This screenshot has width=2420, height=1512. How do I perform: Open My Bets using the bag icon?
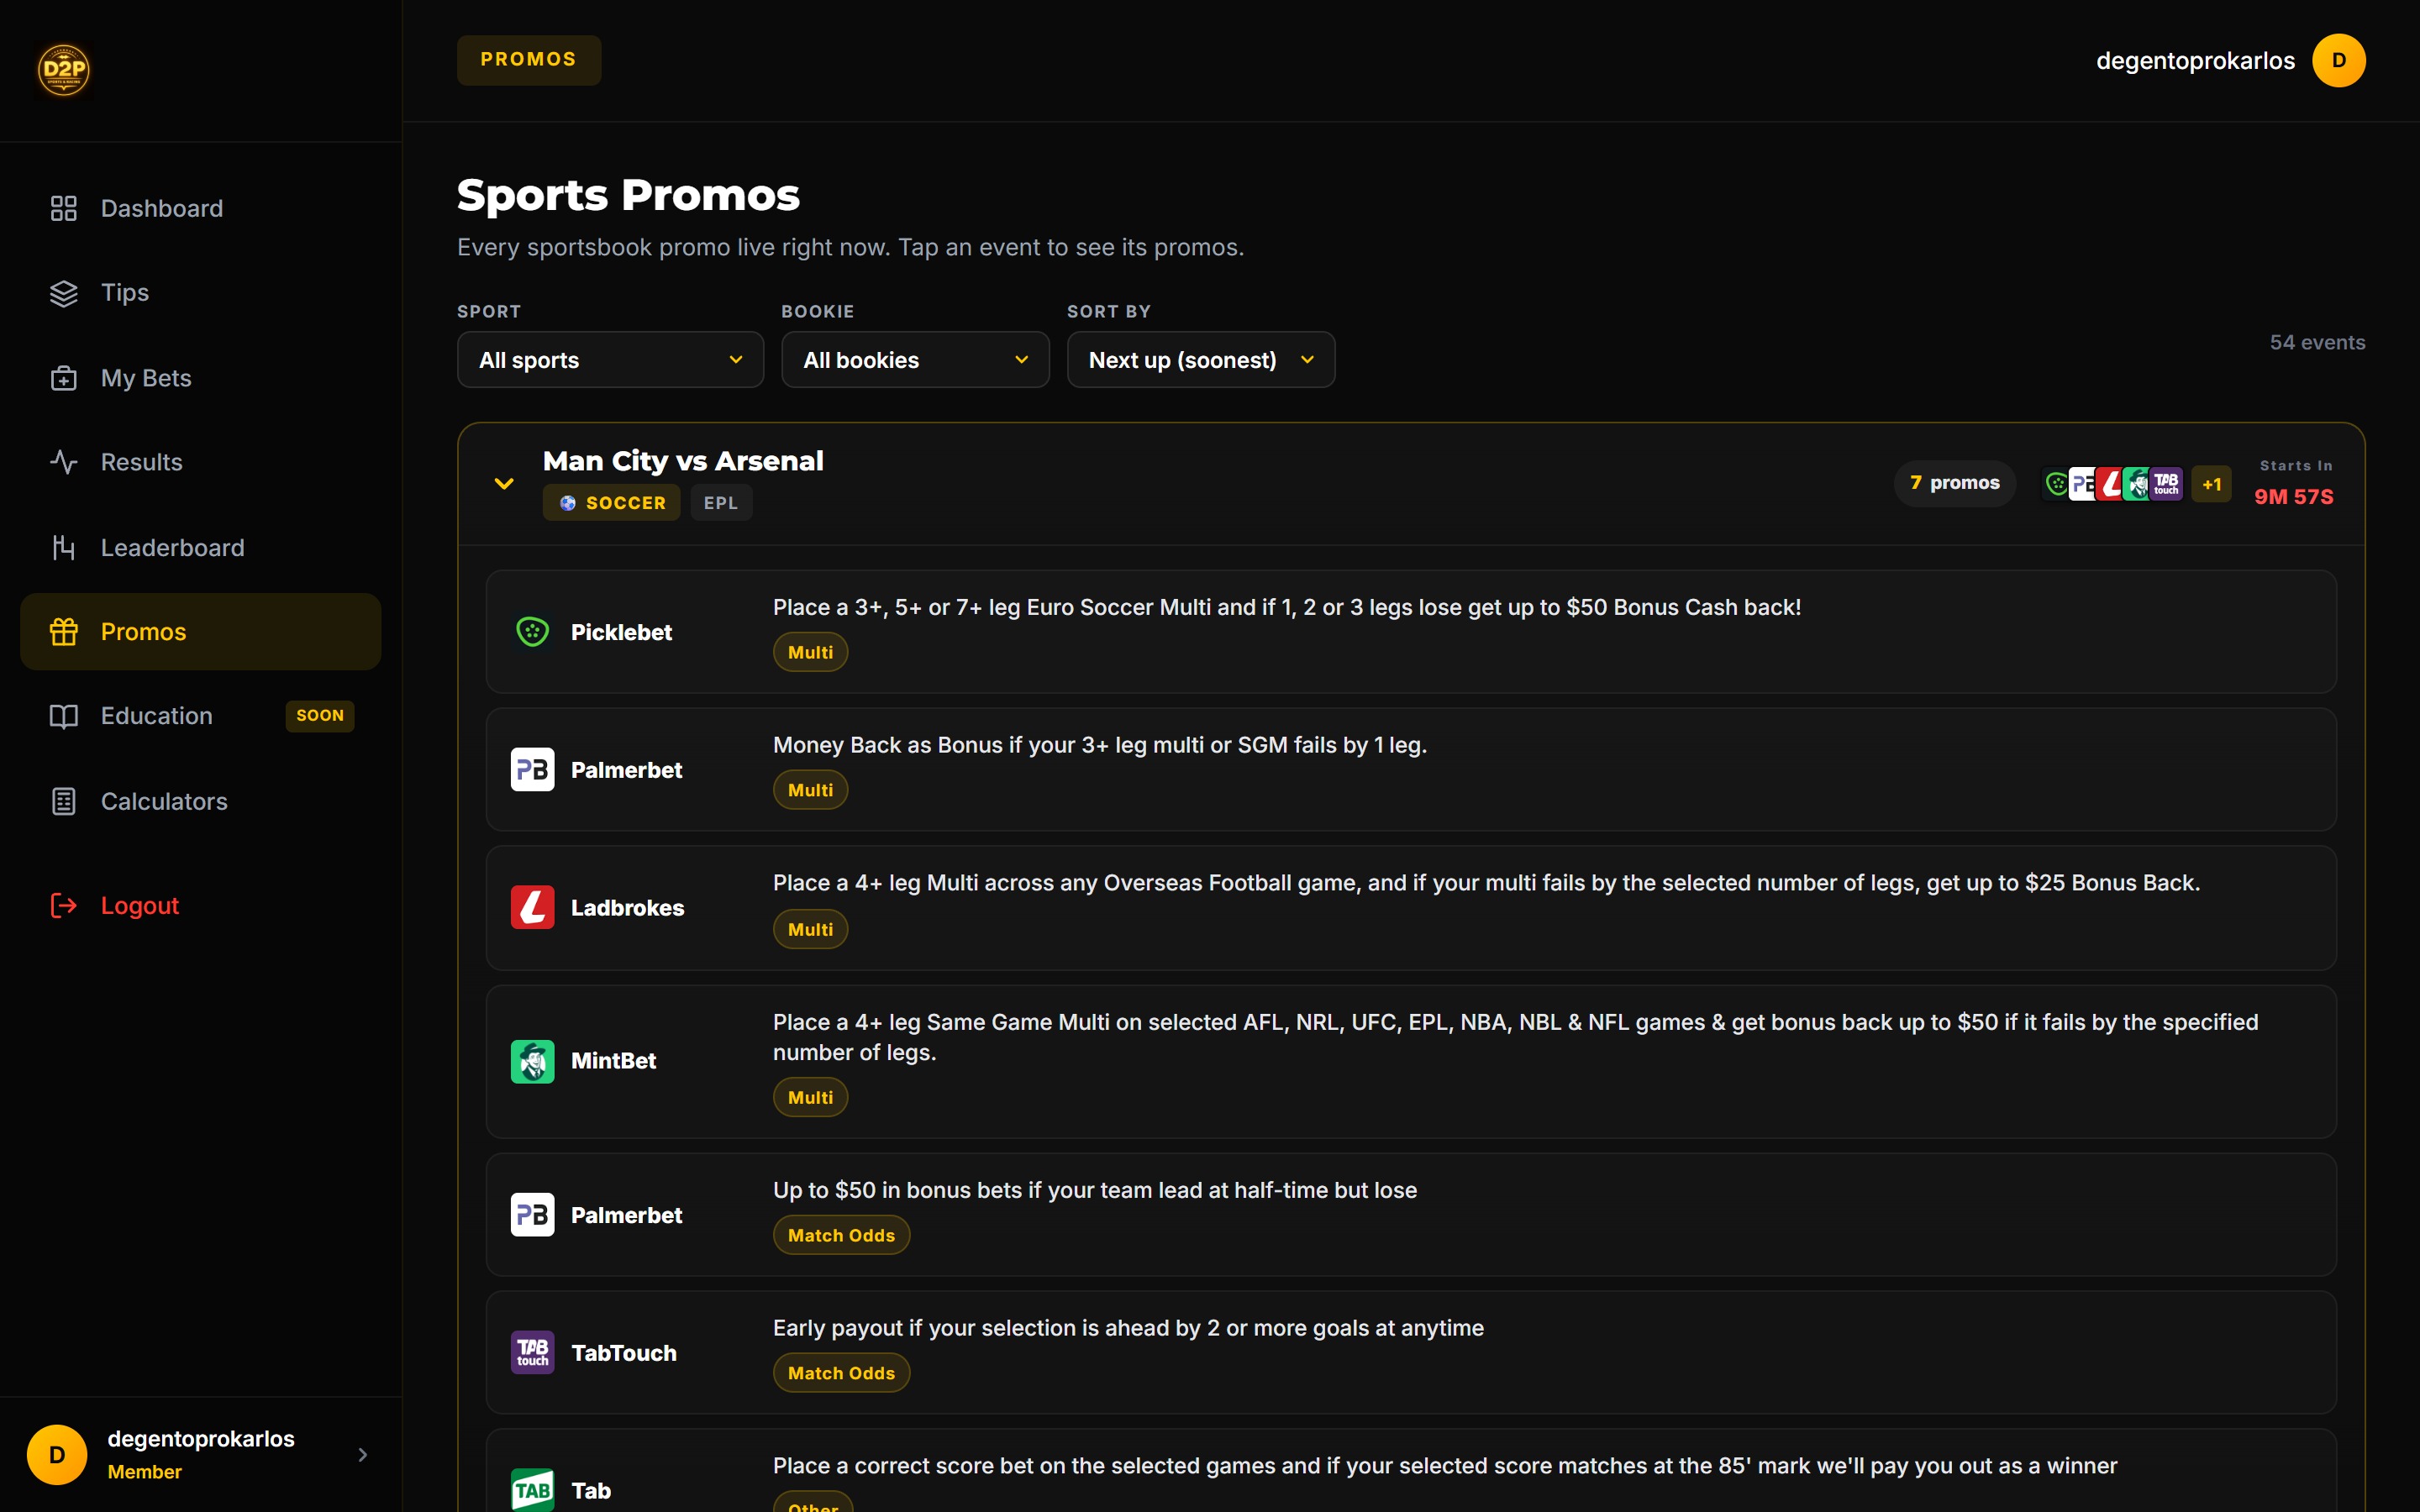63,378
